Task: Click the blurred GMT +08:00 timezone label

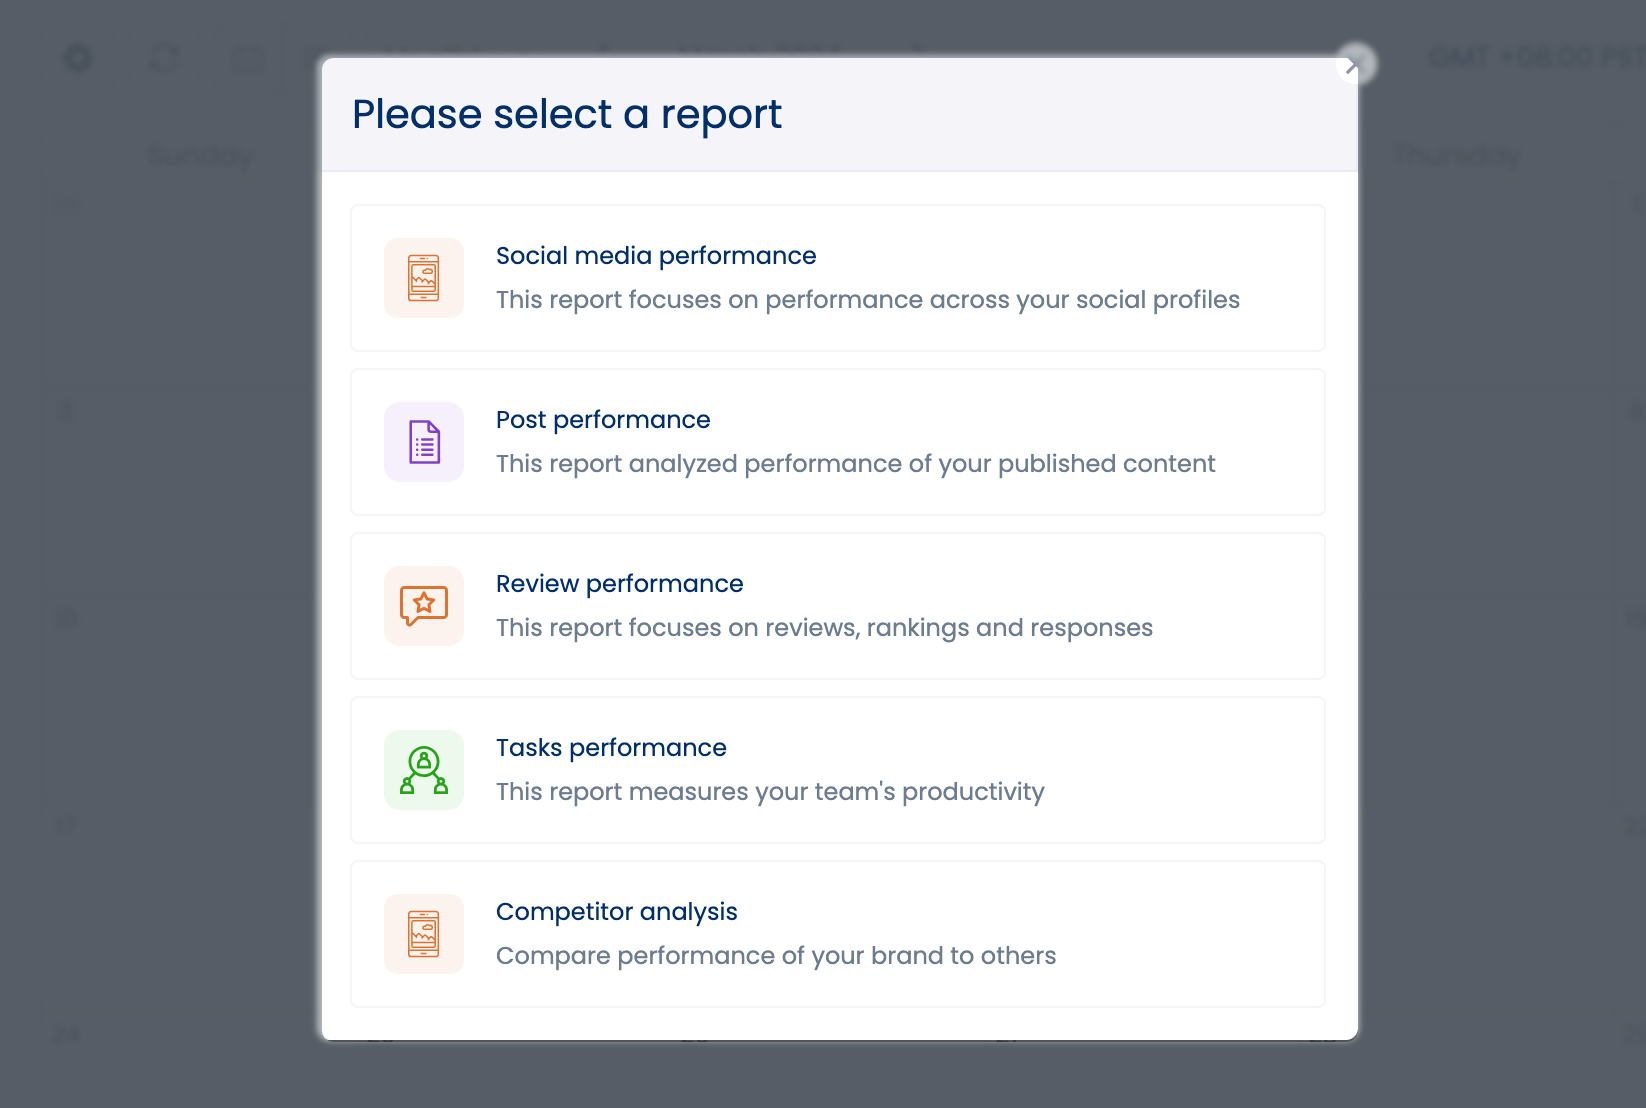Action: point(1530,58)
